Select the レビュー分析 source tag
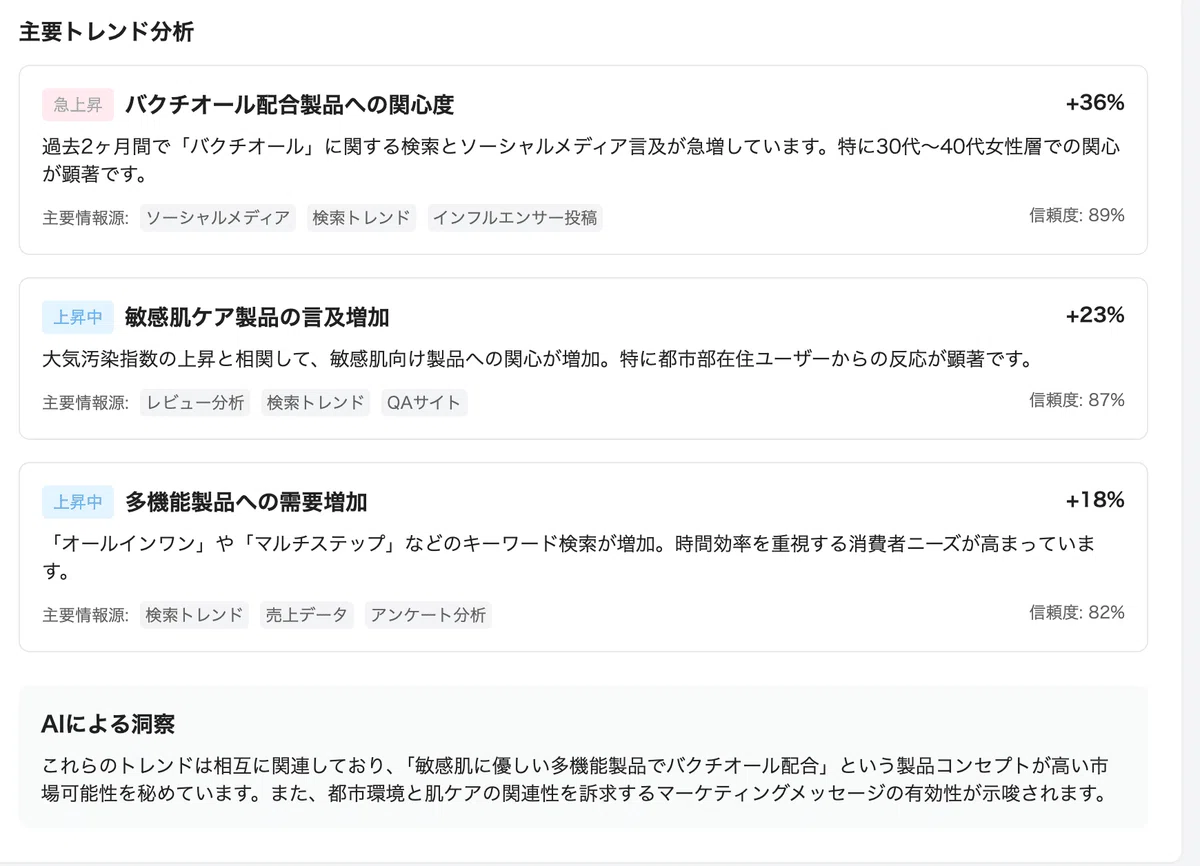 pyautogui.click(x=195, y=403)
